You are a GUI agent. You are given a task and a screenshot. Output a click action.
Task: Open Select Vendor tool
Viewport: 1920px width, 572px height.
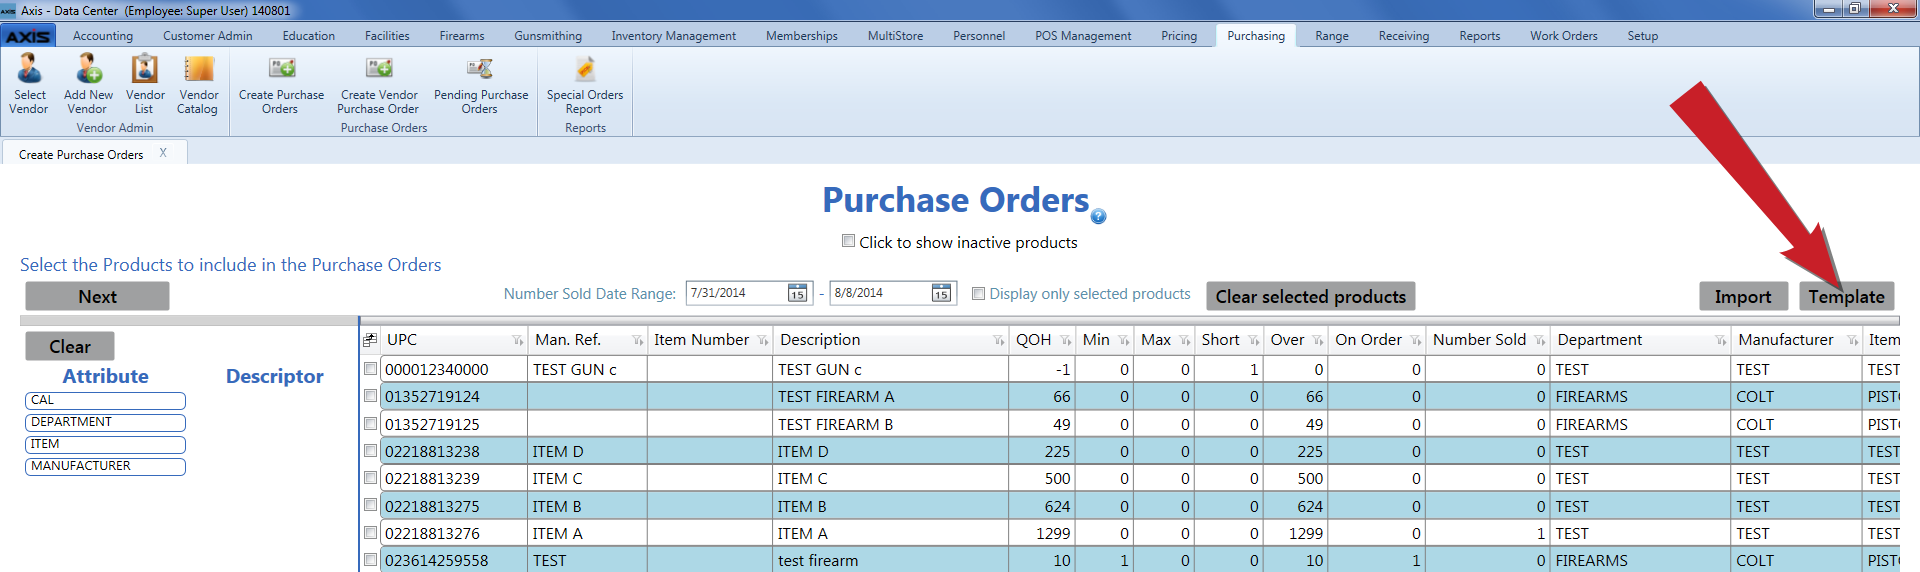pyautogui.click(x=29, y=84)
